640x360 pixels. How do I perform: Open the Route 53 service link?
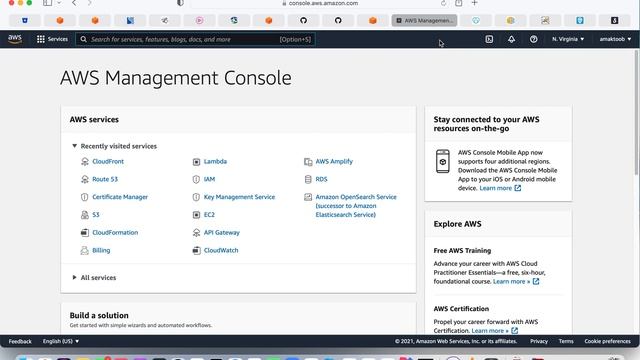click(x=105, y=179)
